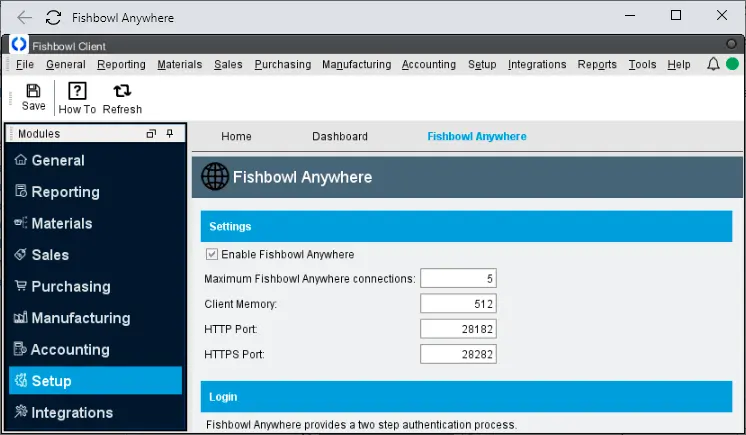Open the File menu

[x=25, y=64]
